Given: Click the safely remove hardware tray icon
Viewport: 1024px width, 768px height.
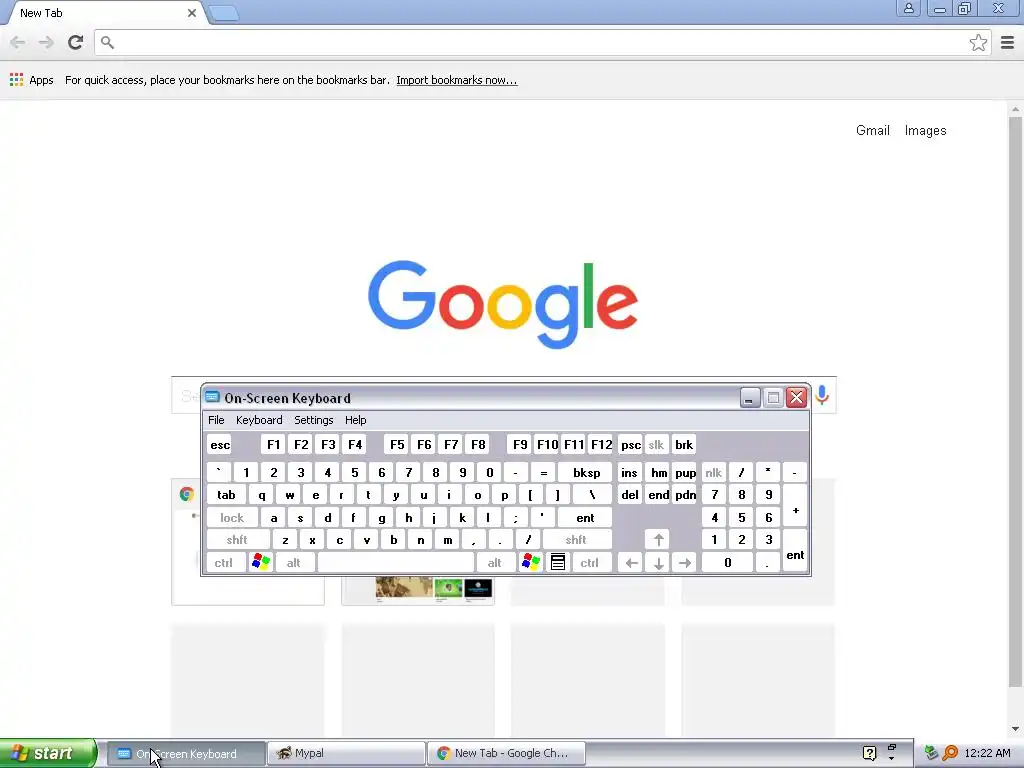Looking at the screenshot, I should coord(931,753).
